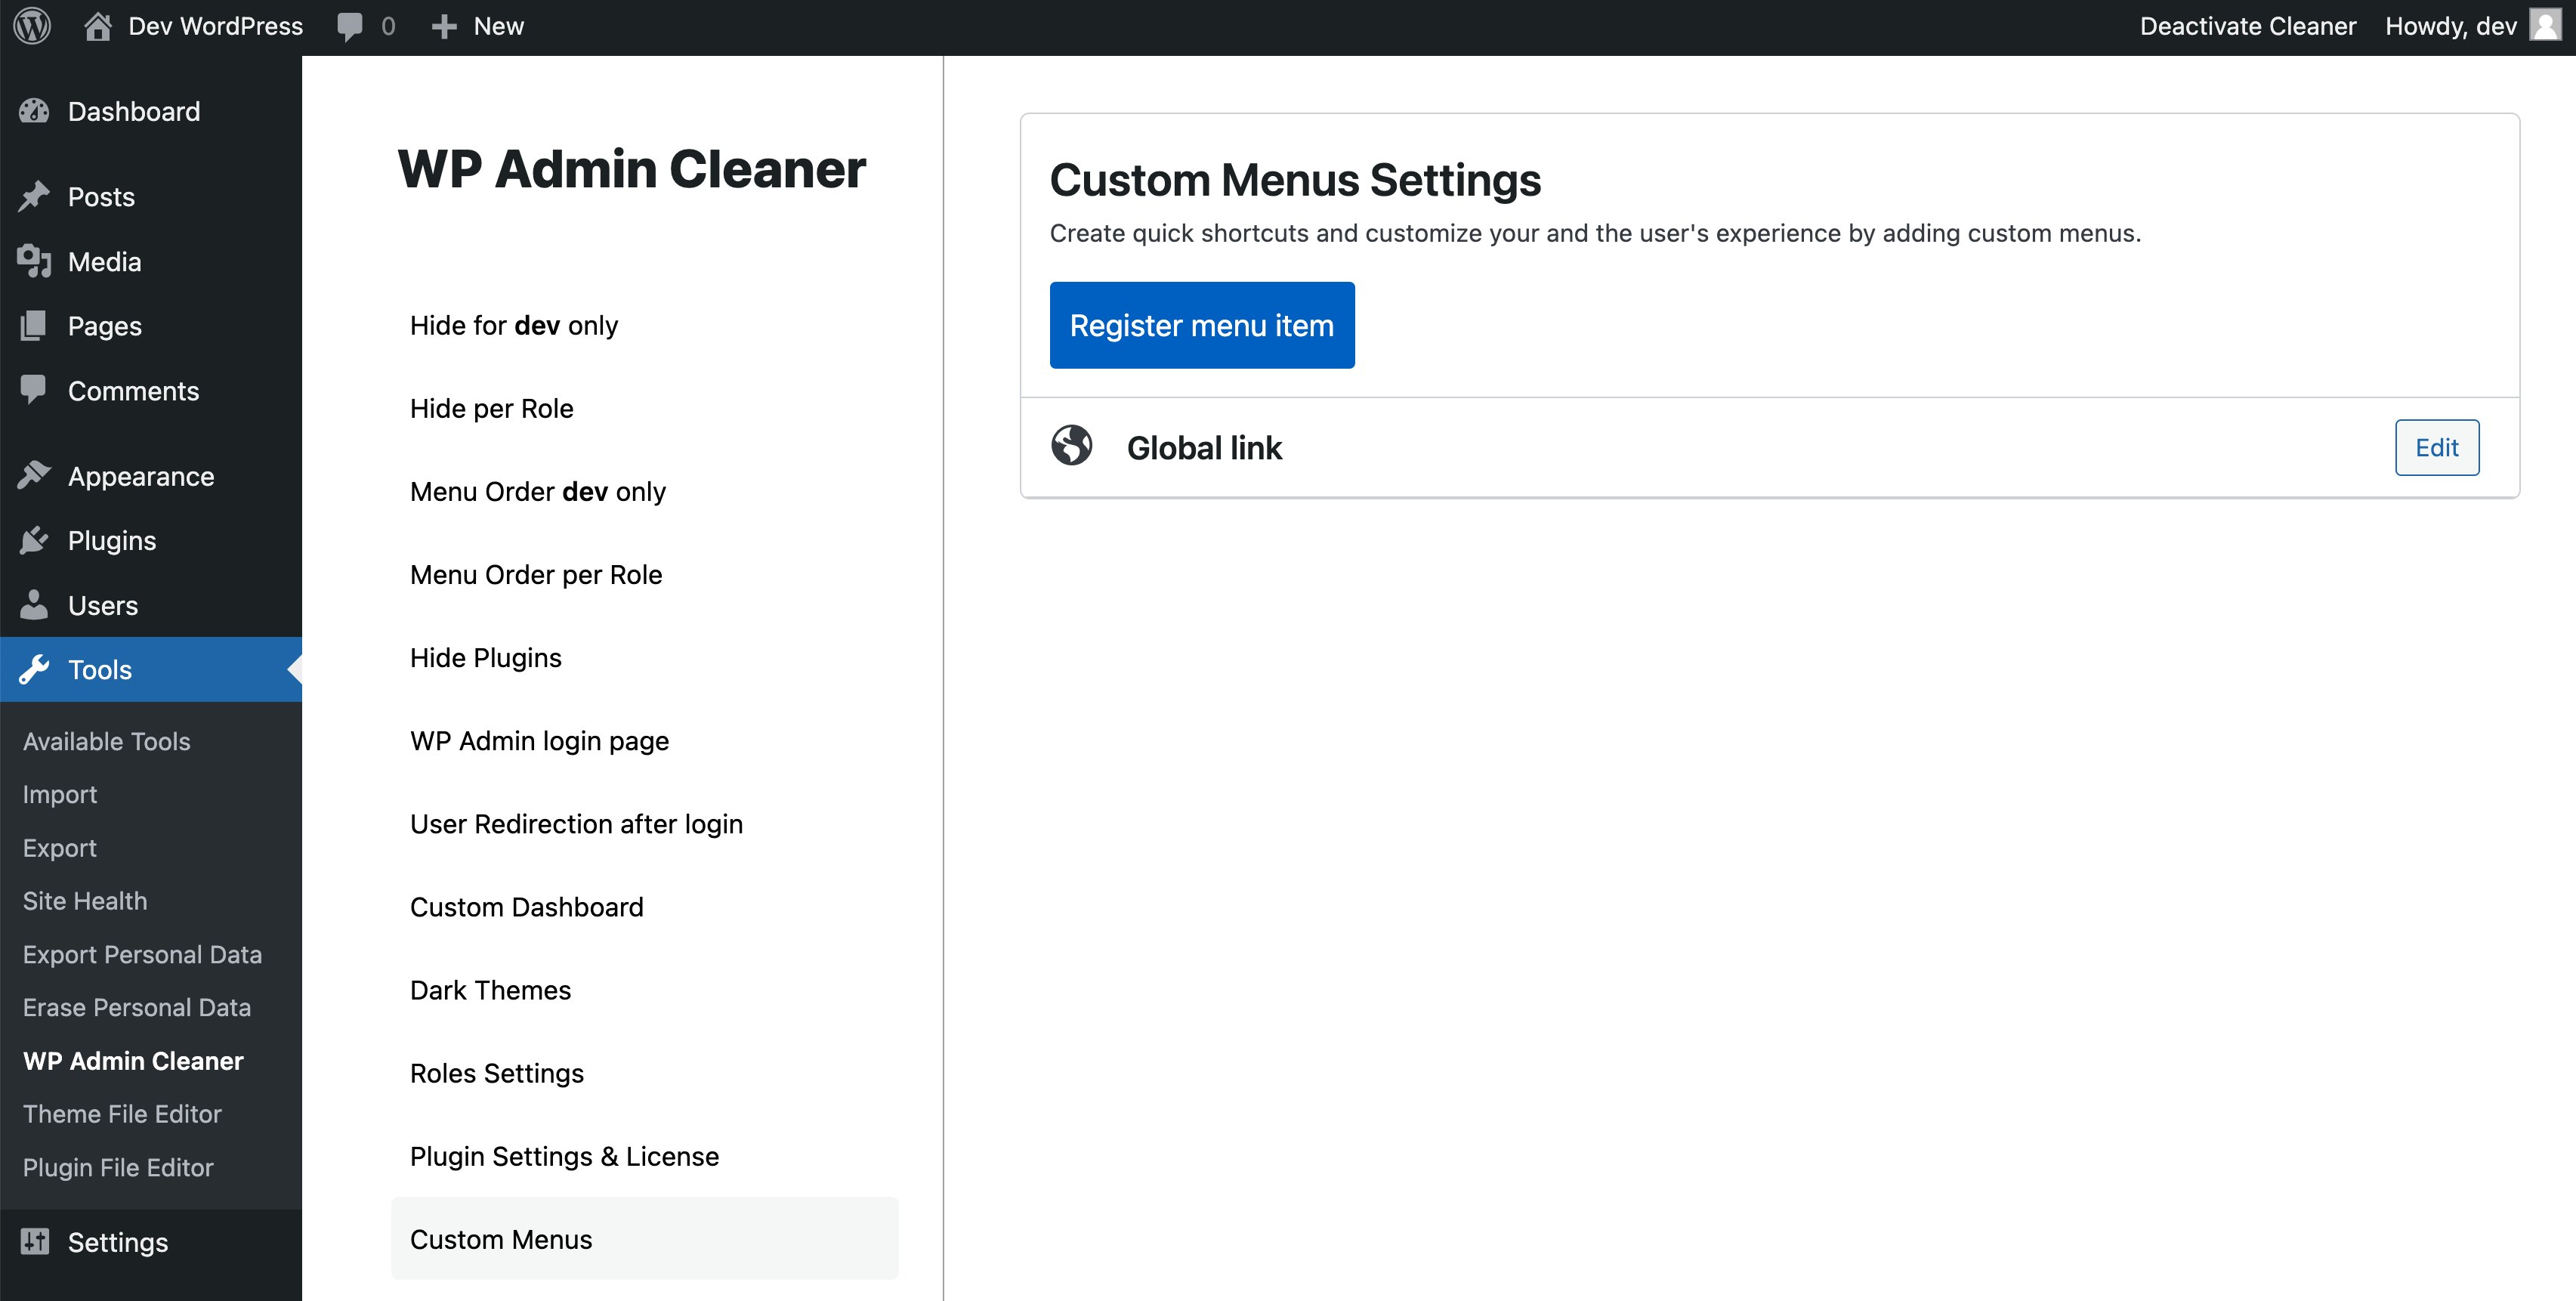Open Import under Tools

click(60, 795)
